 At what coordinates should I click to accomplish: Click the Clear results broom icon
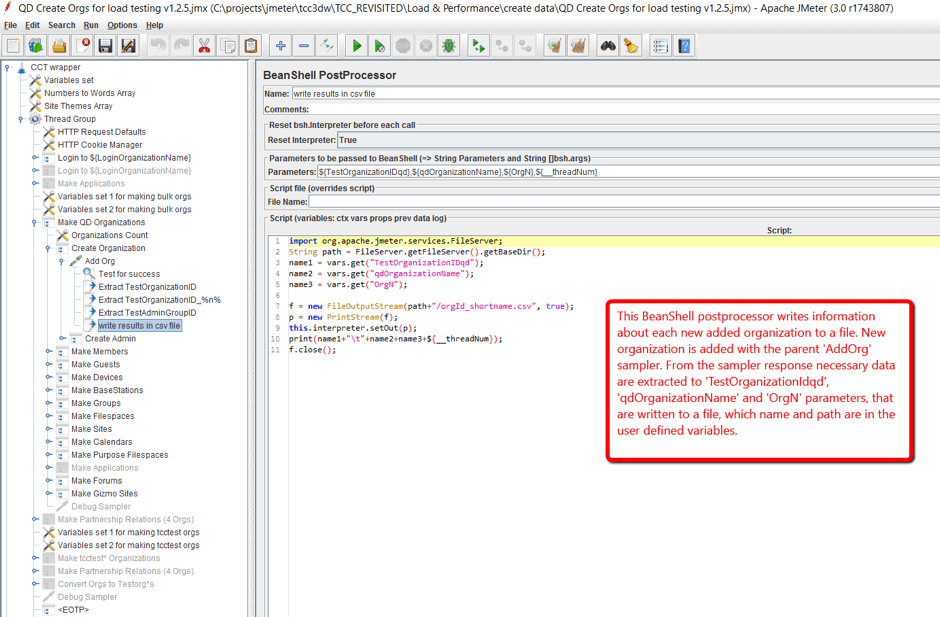555,46
